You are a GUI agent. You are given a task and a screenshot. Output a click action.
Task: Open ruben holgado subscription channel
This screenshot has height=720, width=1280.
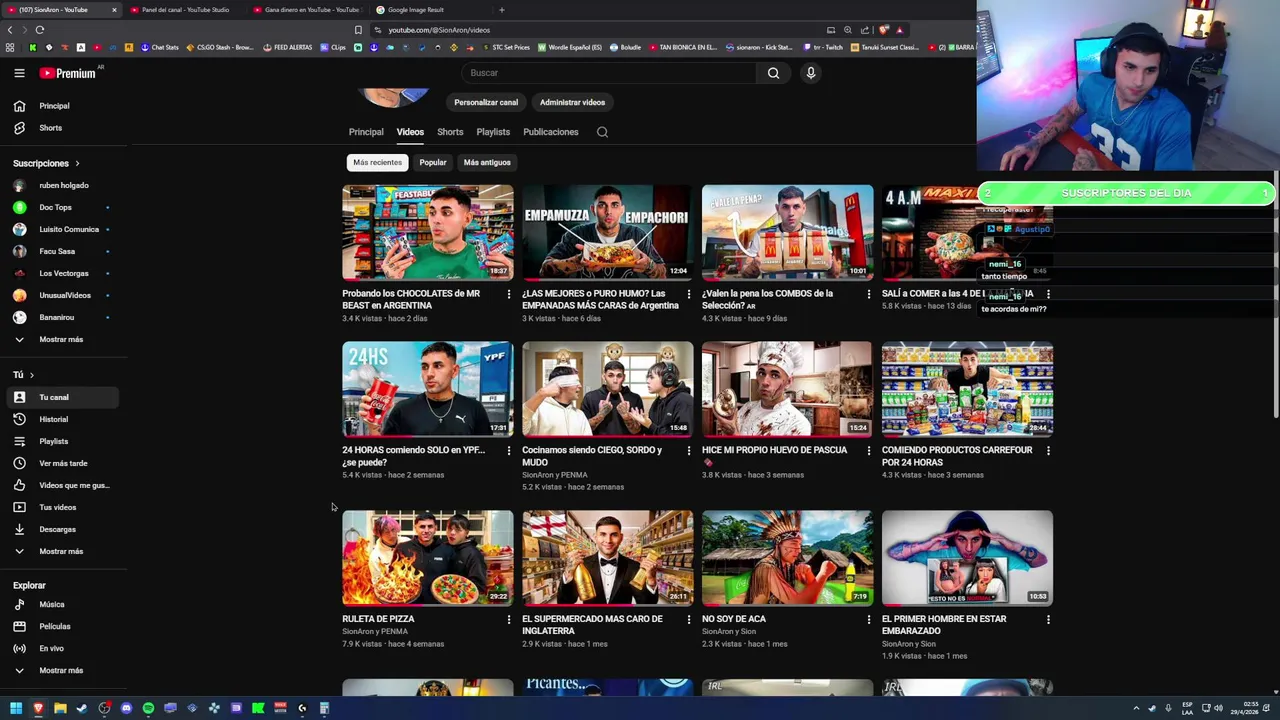click(63, 185)
